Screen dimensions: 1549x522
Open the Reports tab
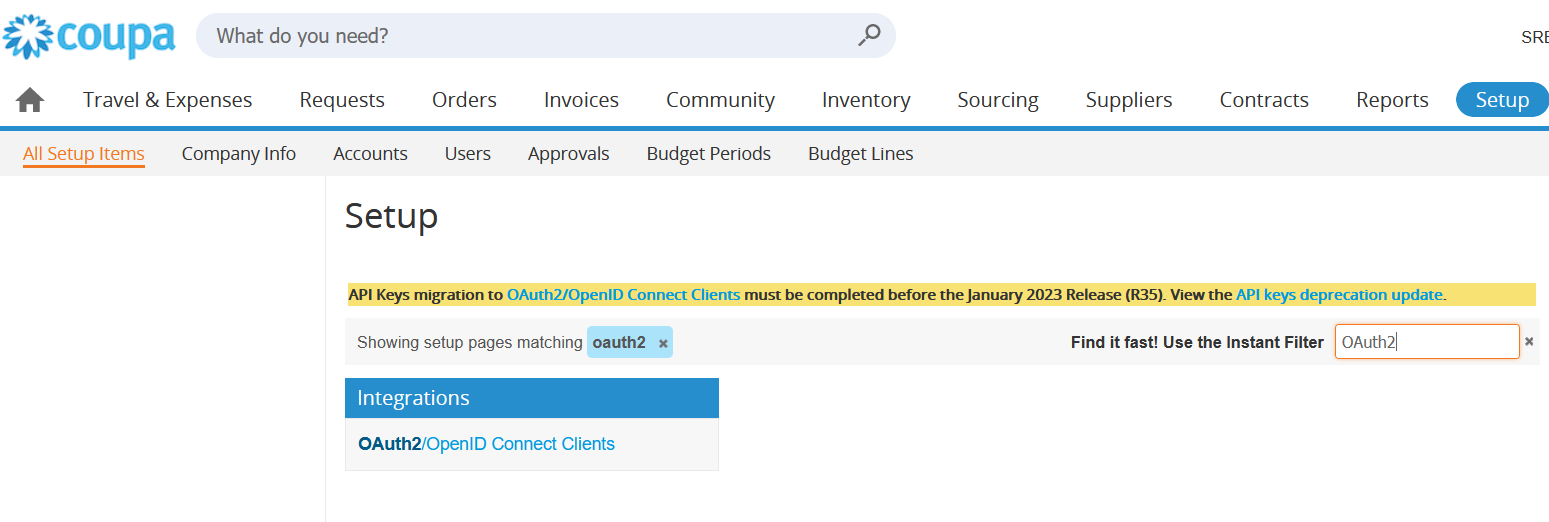[1392, 100]
